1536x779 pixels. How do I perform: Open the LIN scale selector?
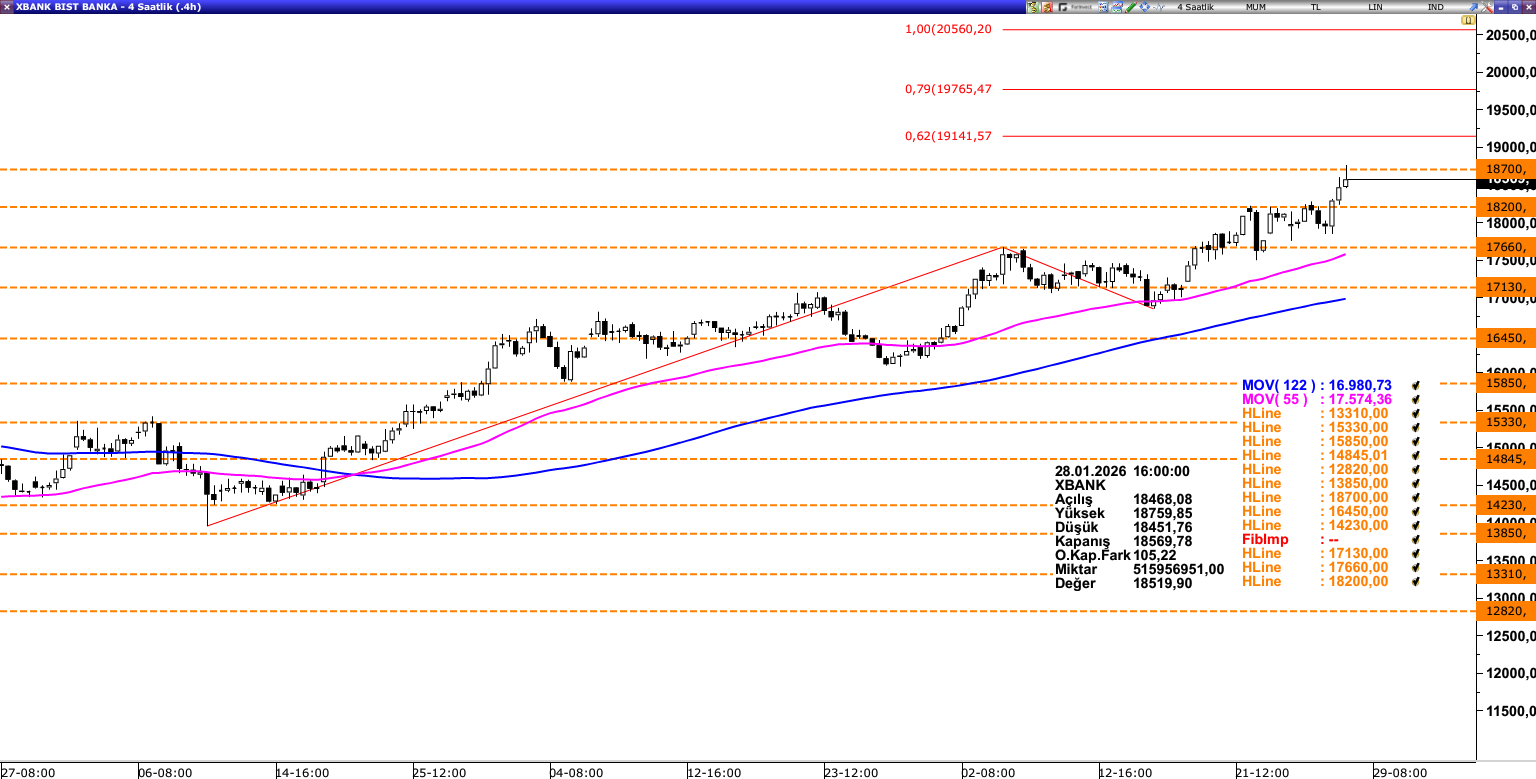1376,7
